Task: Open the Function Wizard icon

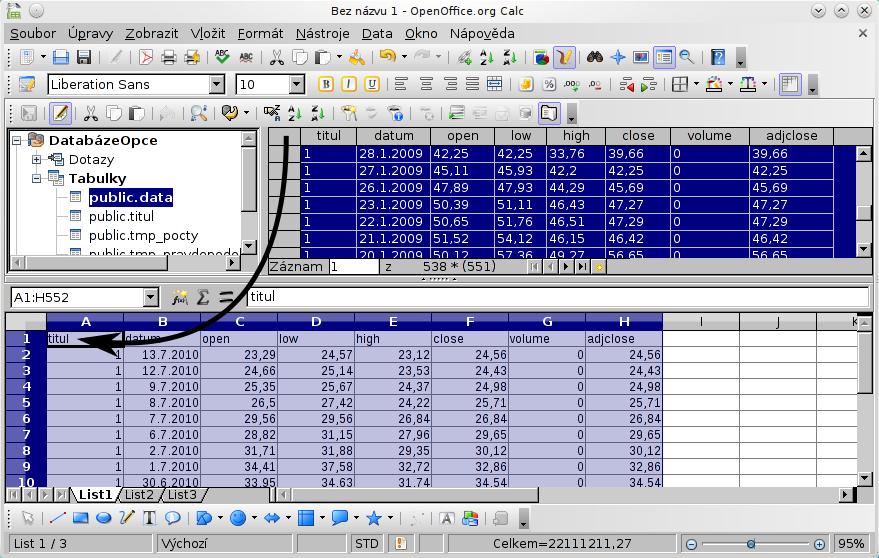Action: coord(180,297)
